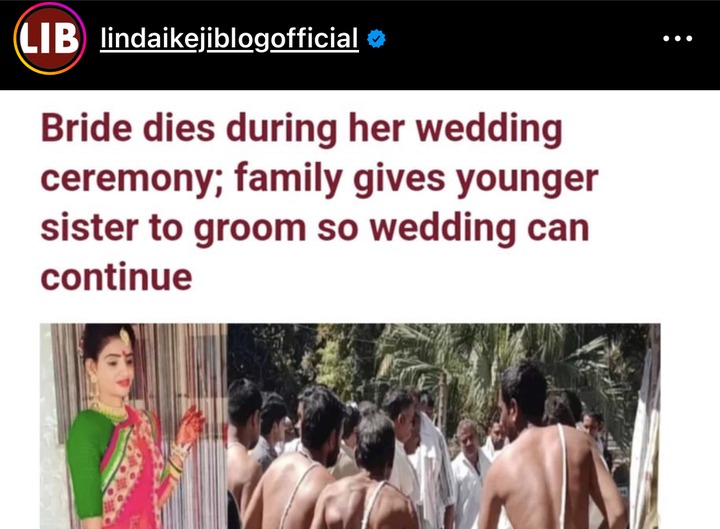The image size is (720, 529).
Task: Tap the bride photo in green blouse
Action: pyautogui.click(x=133, y=426)
